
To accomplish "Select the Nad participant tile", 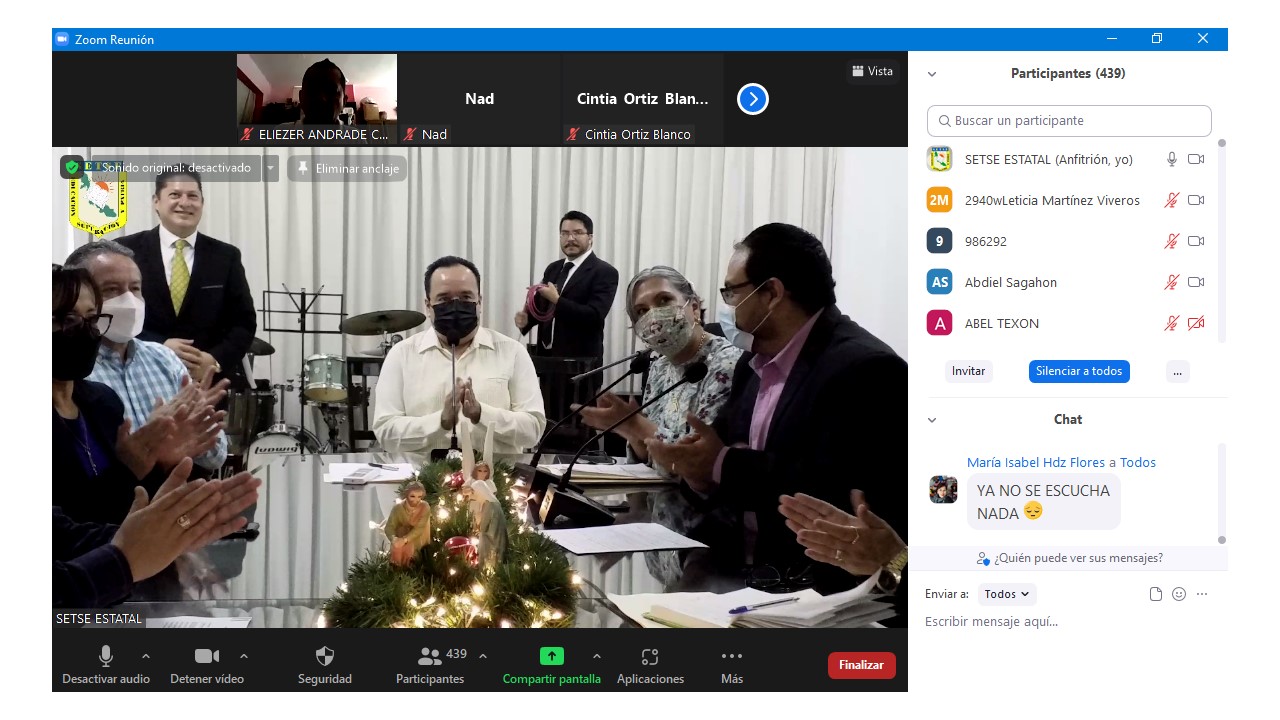I will tap(480, 98).
